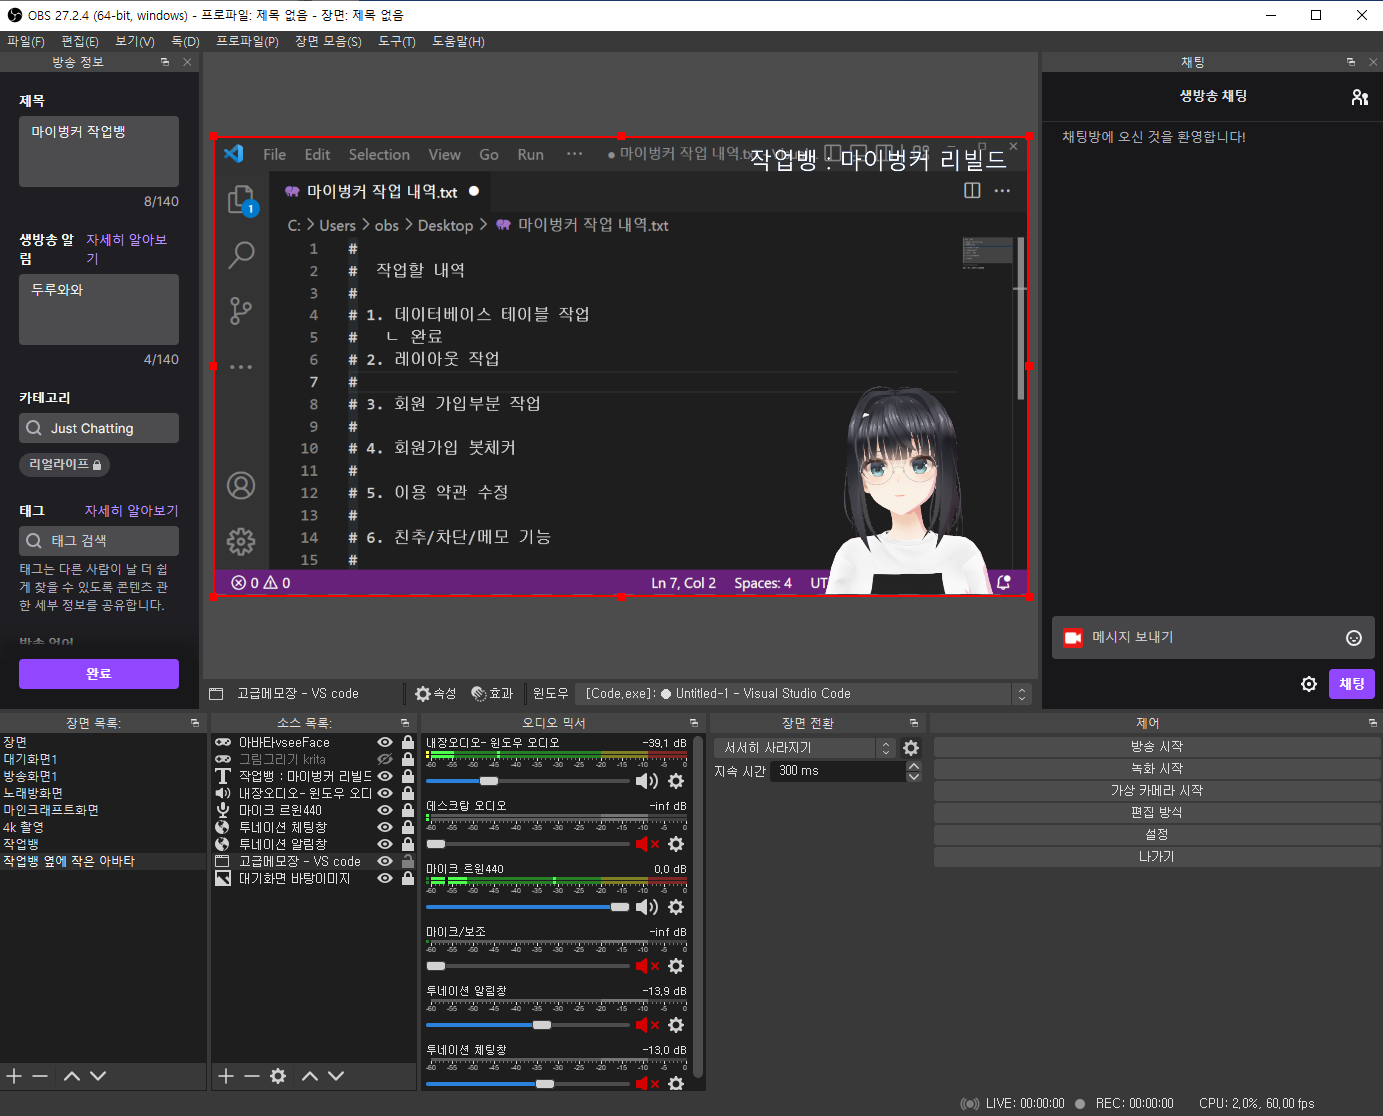Show the 그림그리기 krita source
This screenshot has width=1383, height=1116.
point(385,760)
